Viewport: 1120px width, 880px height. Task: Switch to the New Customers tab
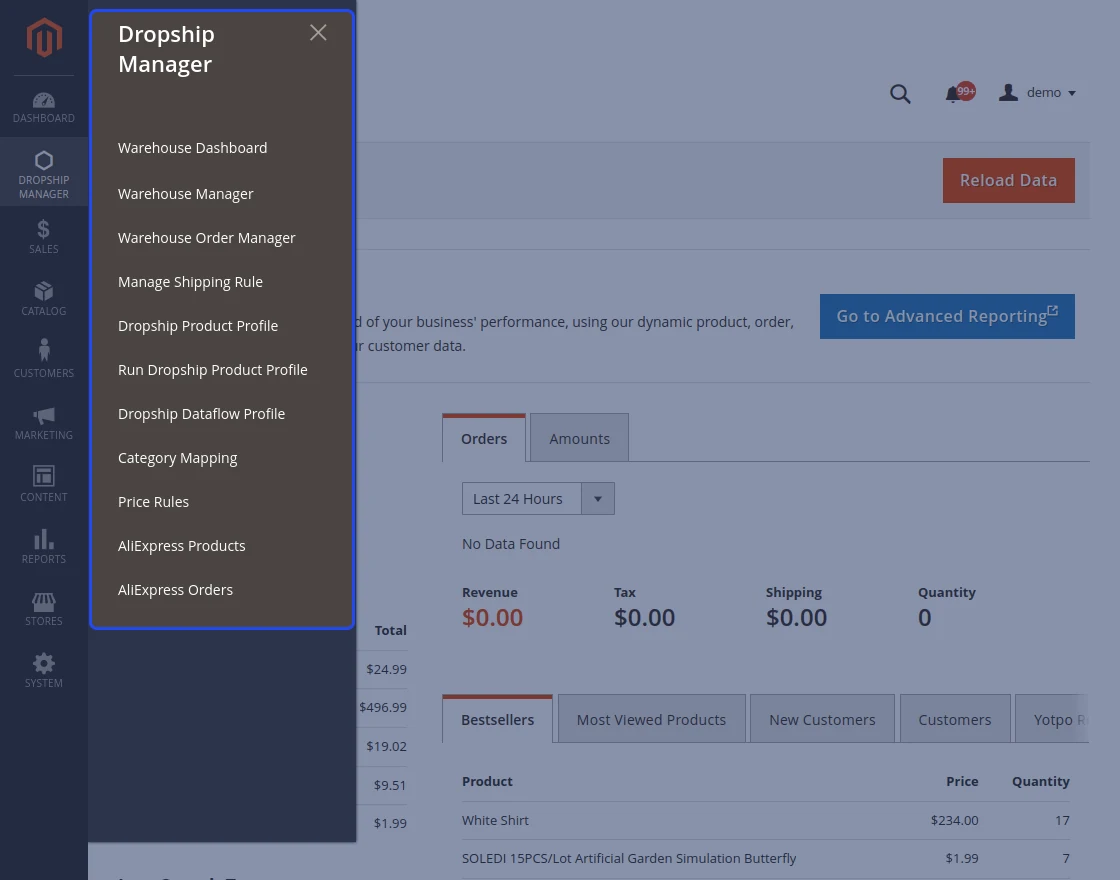(822, 719)
